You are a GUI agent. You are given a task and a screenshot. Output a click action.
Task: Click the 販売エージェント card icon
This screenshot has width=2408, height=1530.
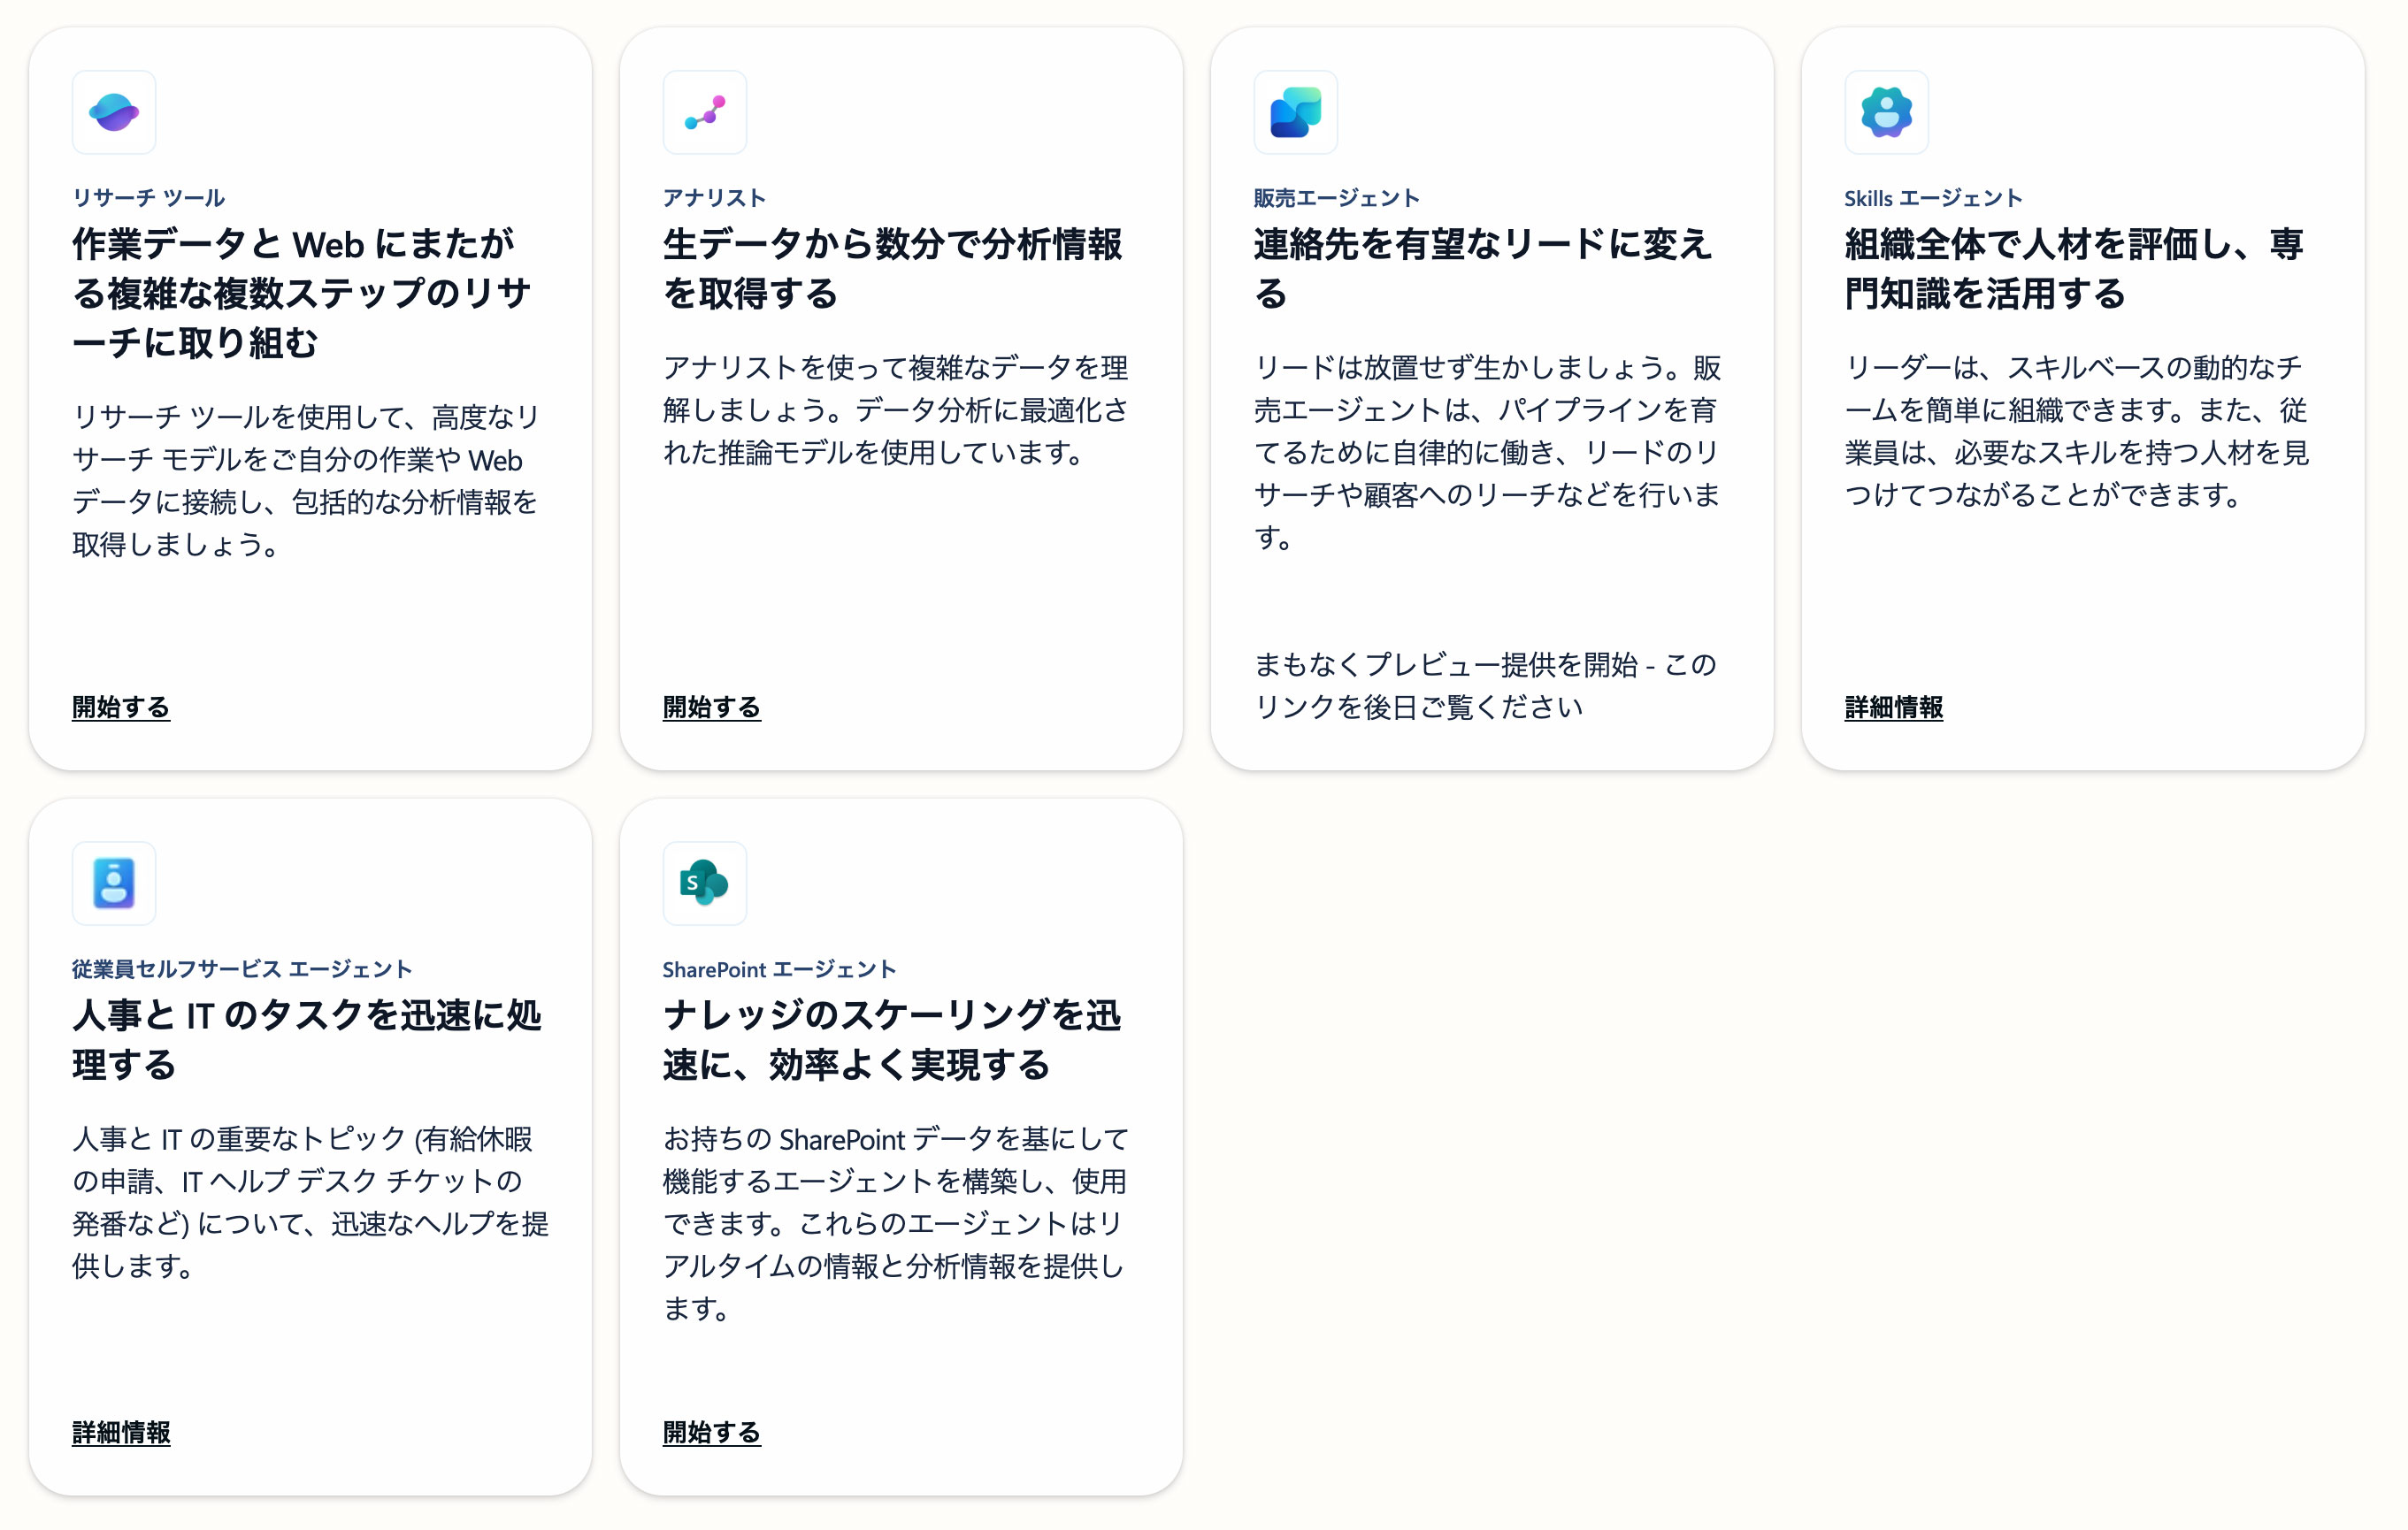click(x=1295, y=112)
